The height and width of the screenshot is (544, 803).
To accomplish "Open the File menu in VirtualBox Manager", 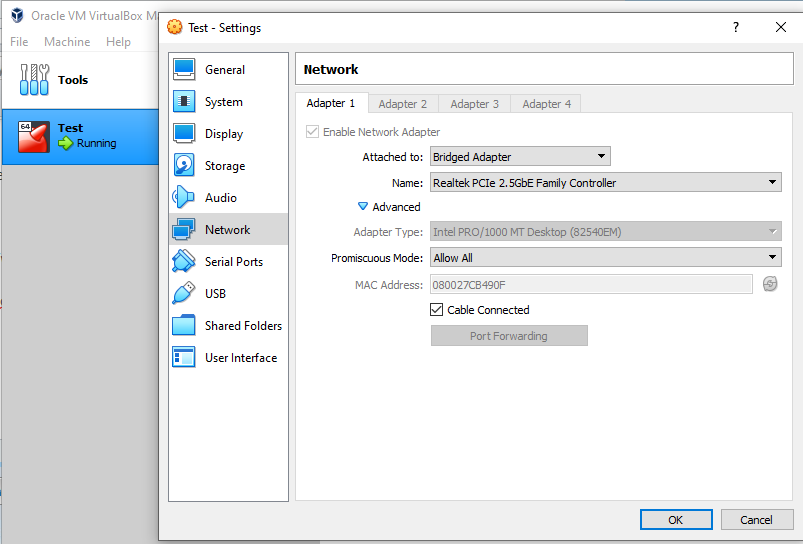I will 19,41.
